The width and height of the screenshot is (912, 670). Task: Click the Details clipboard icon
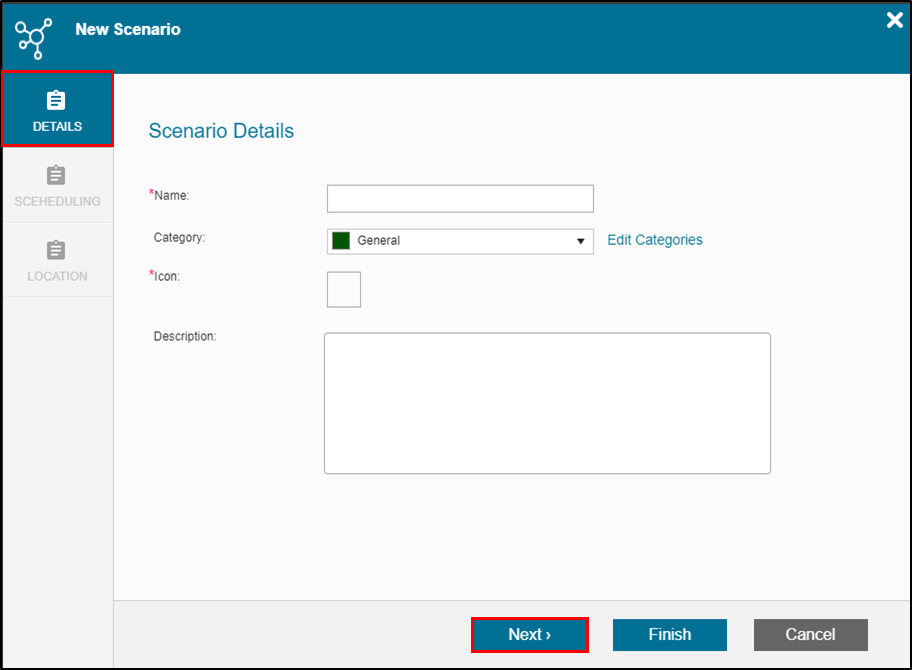click(57, 101)
